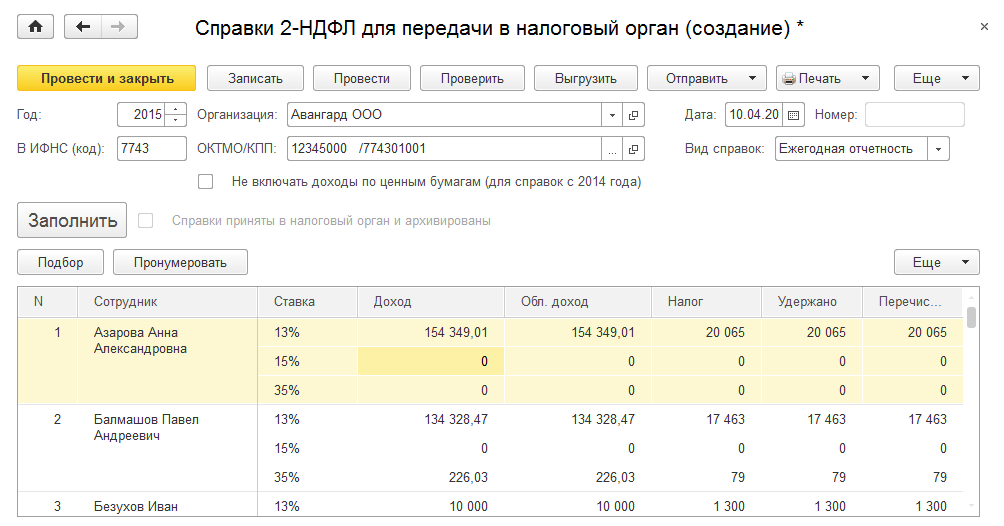Expand the Организация dropdown list
Screen dimensions: 1004x526
612,115
